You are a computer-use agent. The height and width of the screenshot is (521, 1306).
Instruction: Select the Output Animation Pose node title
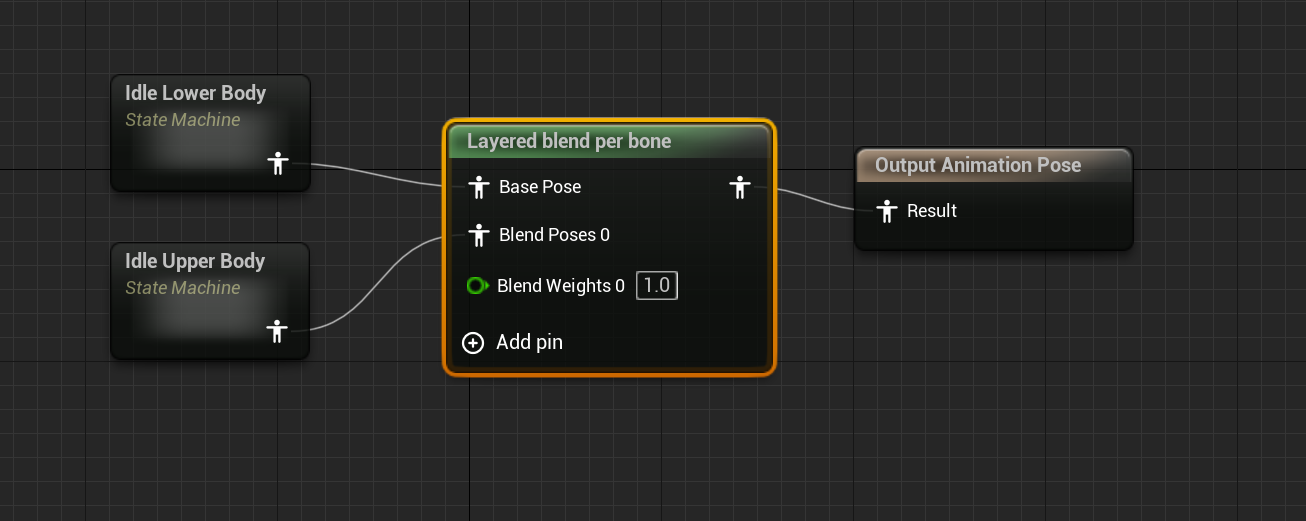click(x=978, y=165)
